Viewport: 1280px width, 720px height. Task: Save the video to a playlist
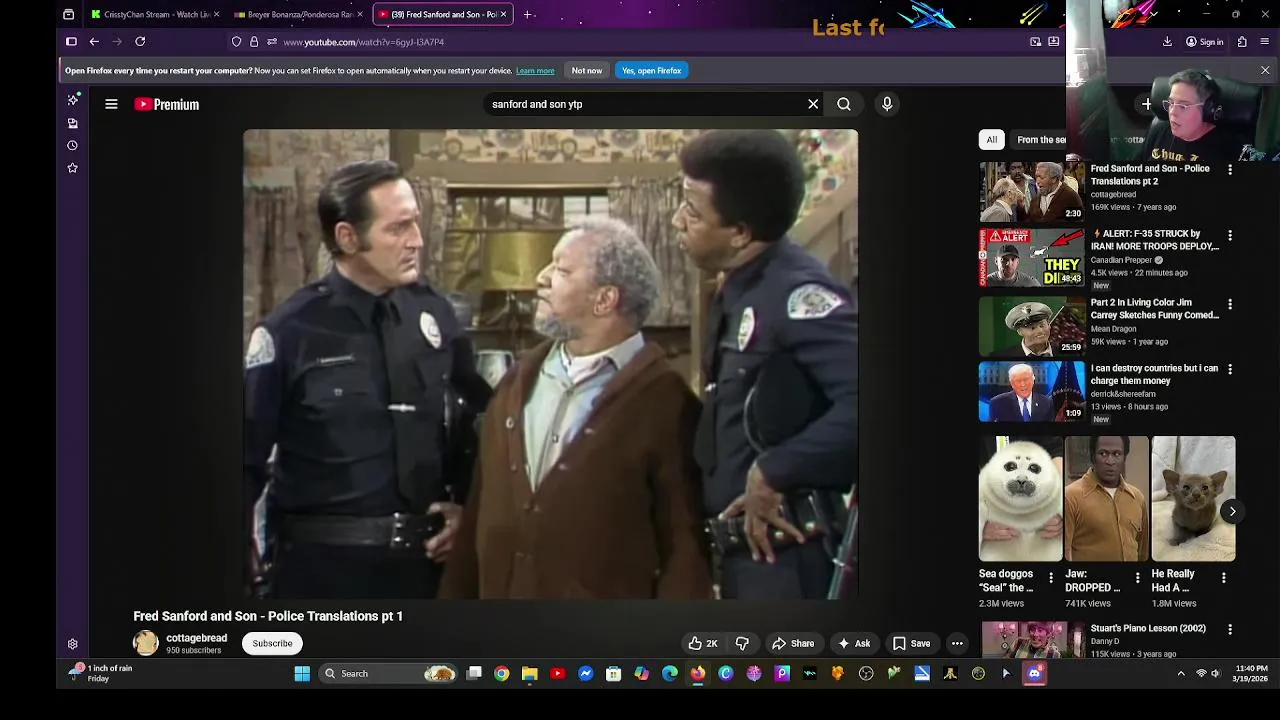point(911,643)
